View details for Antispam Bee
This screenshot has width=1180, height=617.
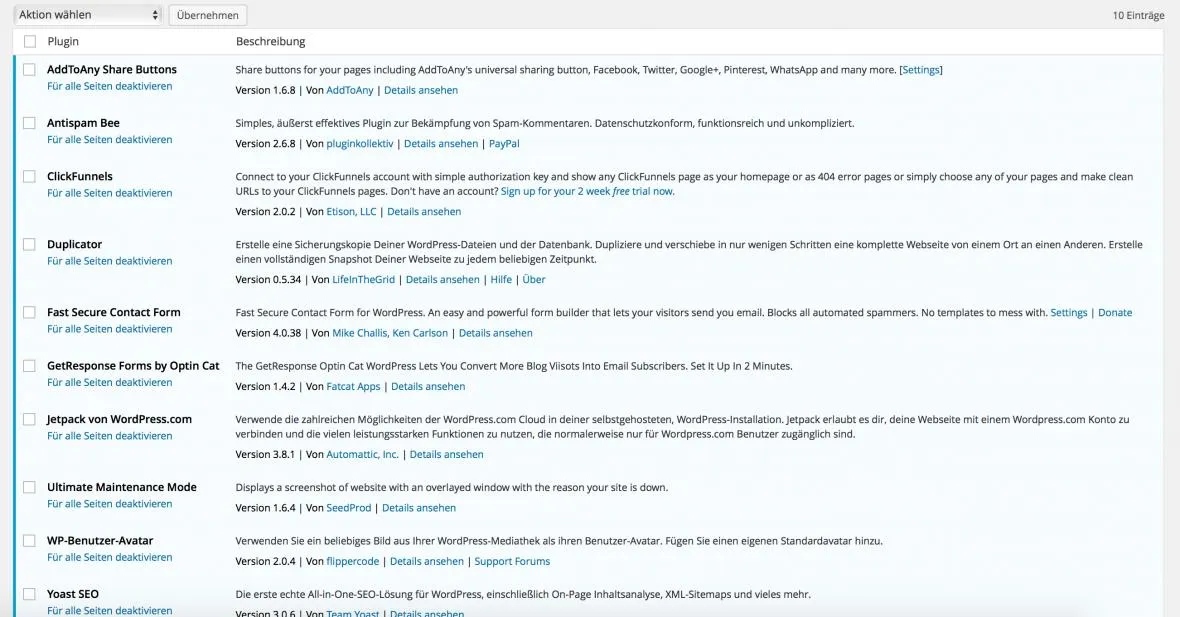441,144
